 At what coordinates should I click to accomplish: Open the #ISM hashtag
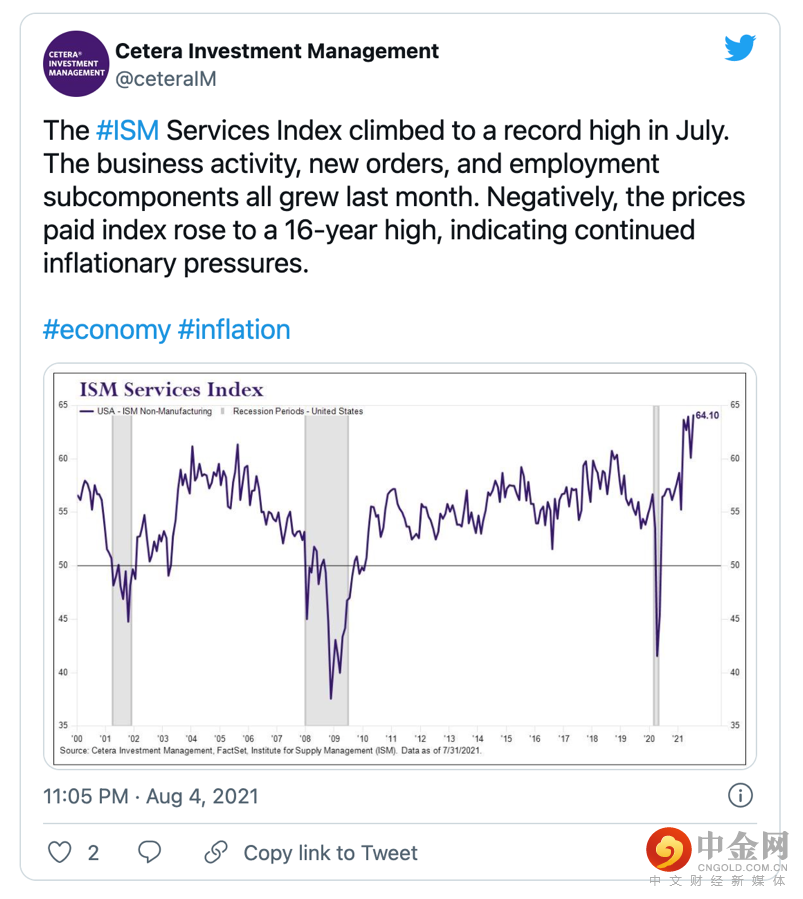coord(127,130)
